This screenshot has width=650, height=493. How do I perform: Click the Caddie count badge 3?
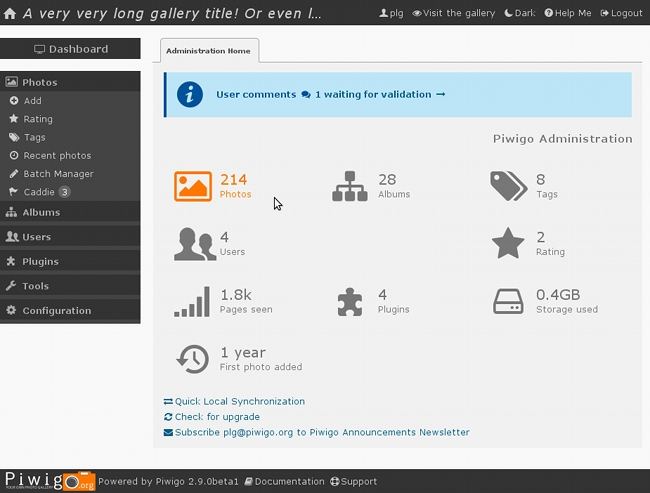(64, 192)
